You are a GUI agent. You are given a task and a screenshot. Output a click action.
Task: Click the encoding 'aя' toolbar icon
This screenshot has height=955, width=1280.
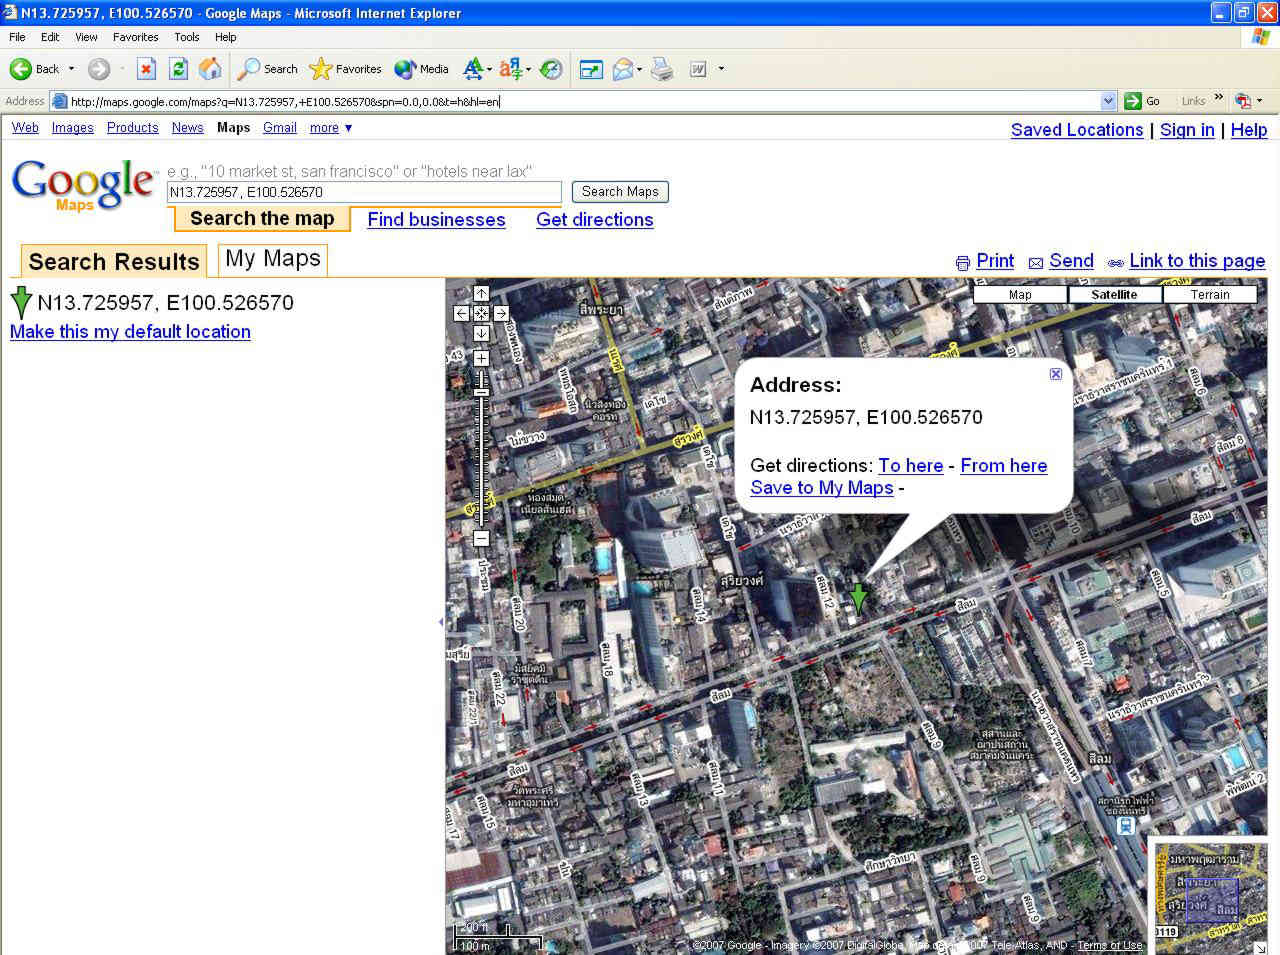pos(511,69)
